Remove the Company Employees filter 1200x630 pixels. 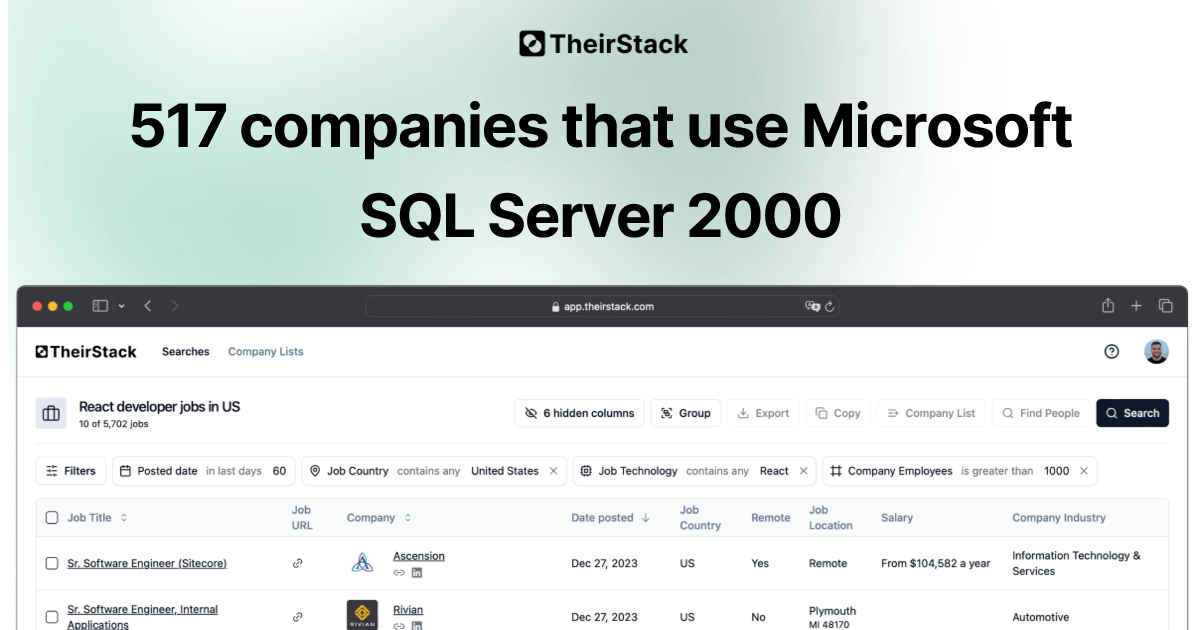[1084, 471]
